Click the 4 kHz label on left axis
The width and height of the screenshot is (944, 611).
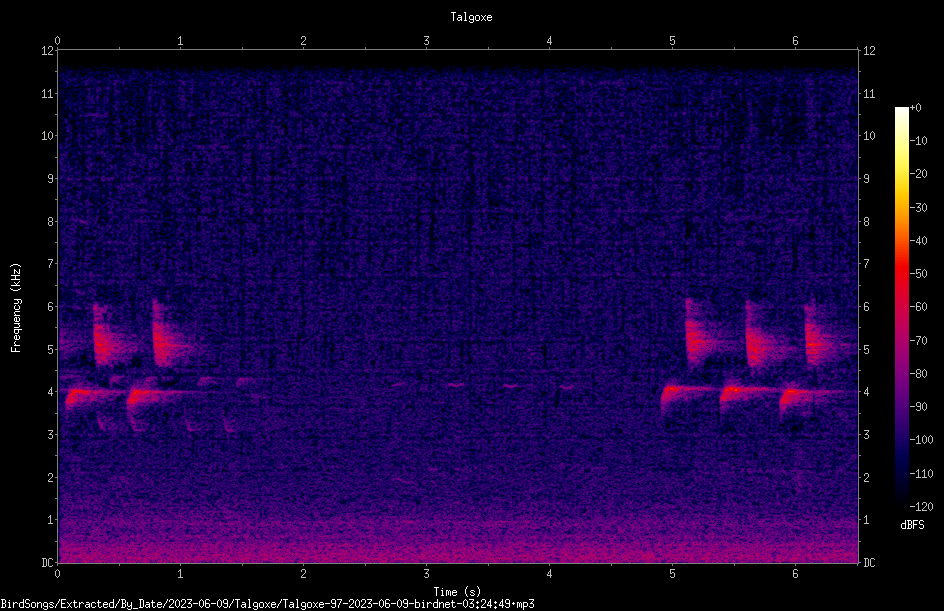51,392
